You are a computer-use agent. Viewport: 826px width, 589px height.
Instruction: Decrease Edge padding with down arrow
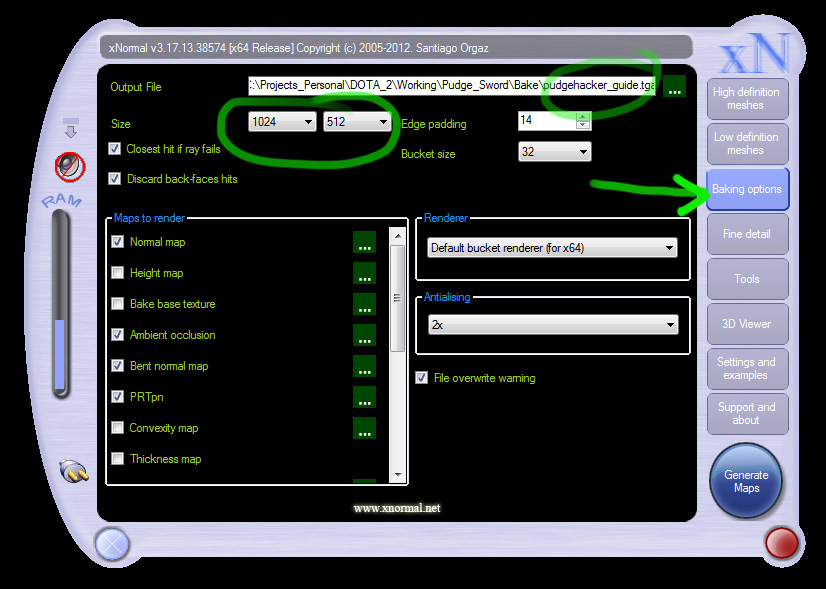(x=583, y=125)
